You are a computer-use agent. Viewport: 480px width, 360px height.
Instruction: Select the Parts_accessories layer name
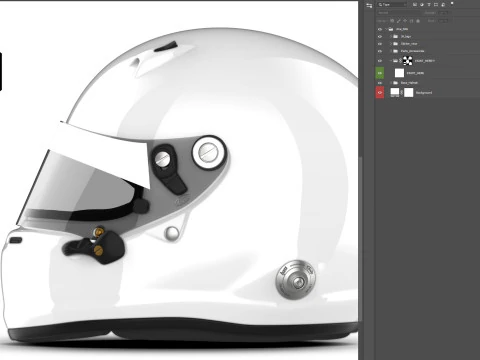pos(413,51)
